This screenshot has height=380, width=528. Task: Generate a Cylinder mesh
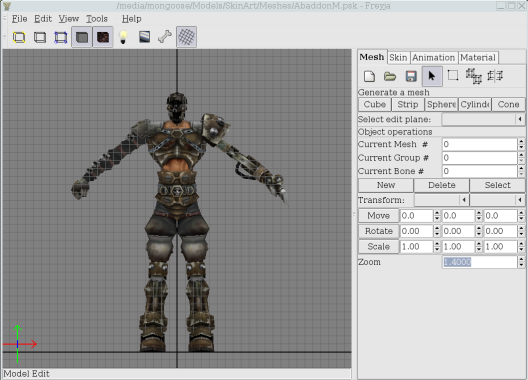(475, 104)
